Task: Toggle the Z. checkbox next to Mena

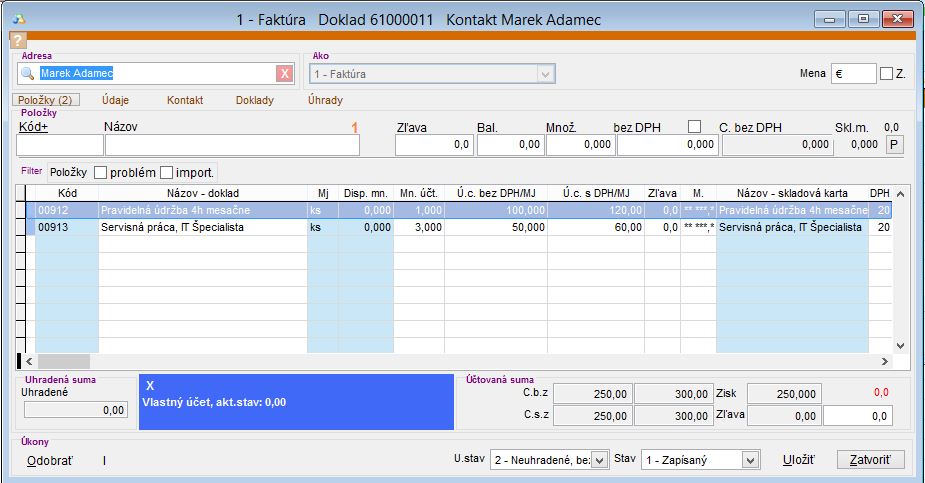Action: point(886,73)
